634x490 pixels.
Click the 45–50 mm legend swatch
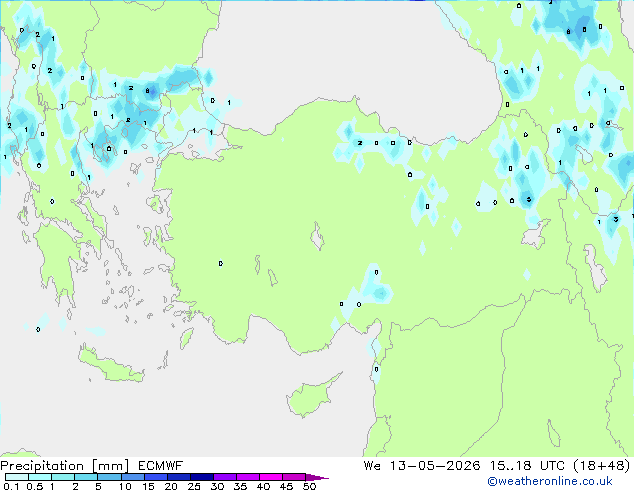[x=294, y=477]
